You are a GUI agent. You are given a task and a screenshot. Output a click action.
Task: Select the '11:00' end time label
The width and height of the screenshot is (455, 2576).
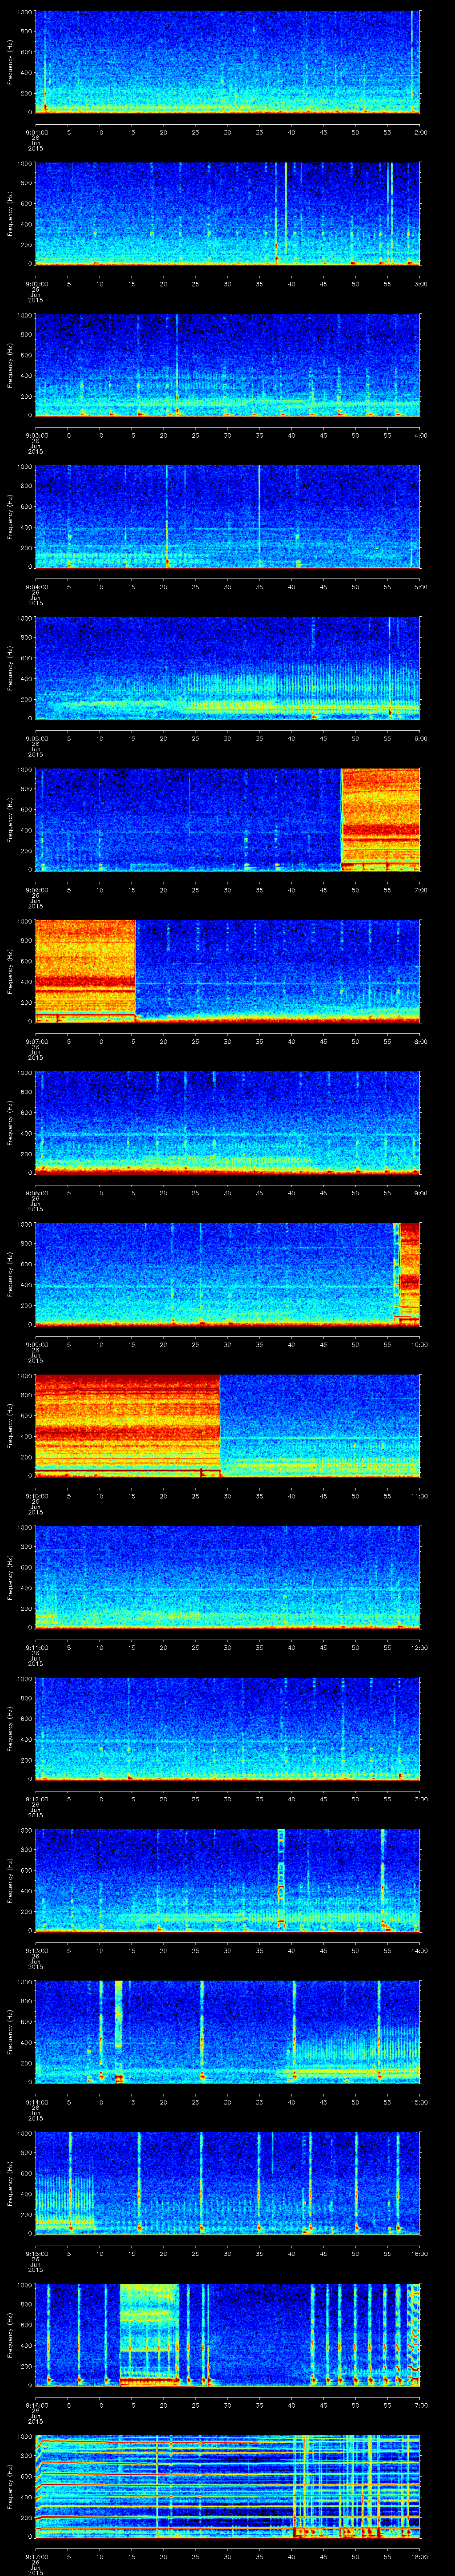pyautogui.click(x=420, y=1496)
